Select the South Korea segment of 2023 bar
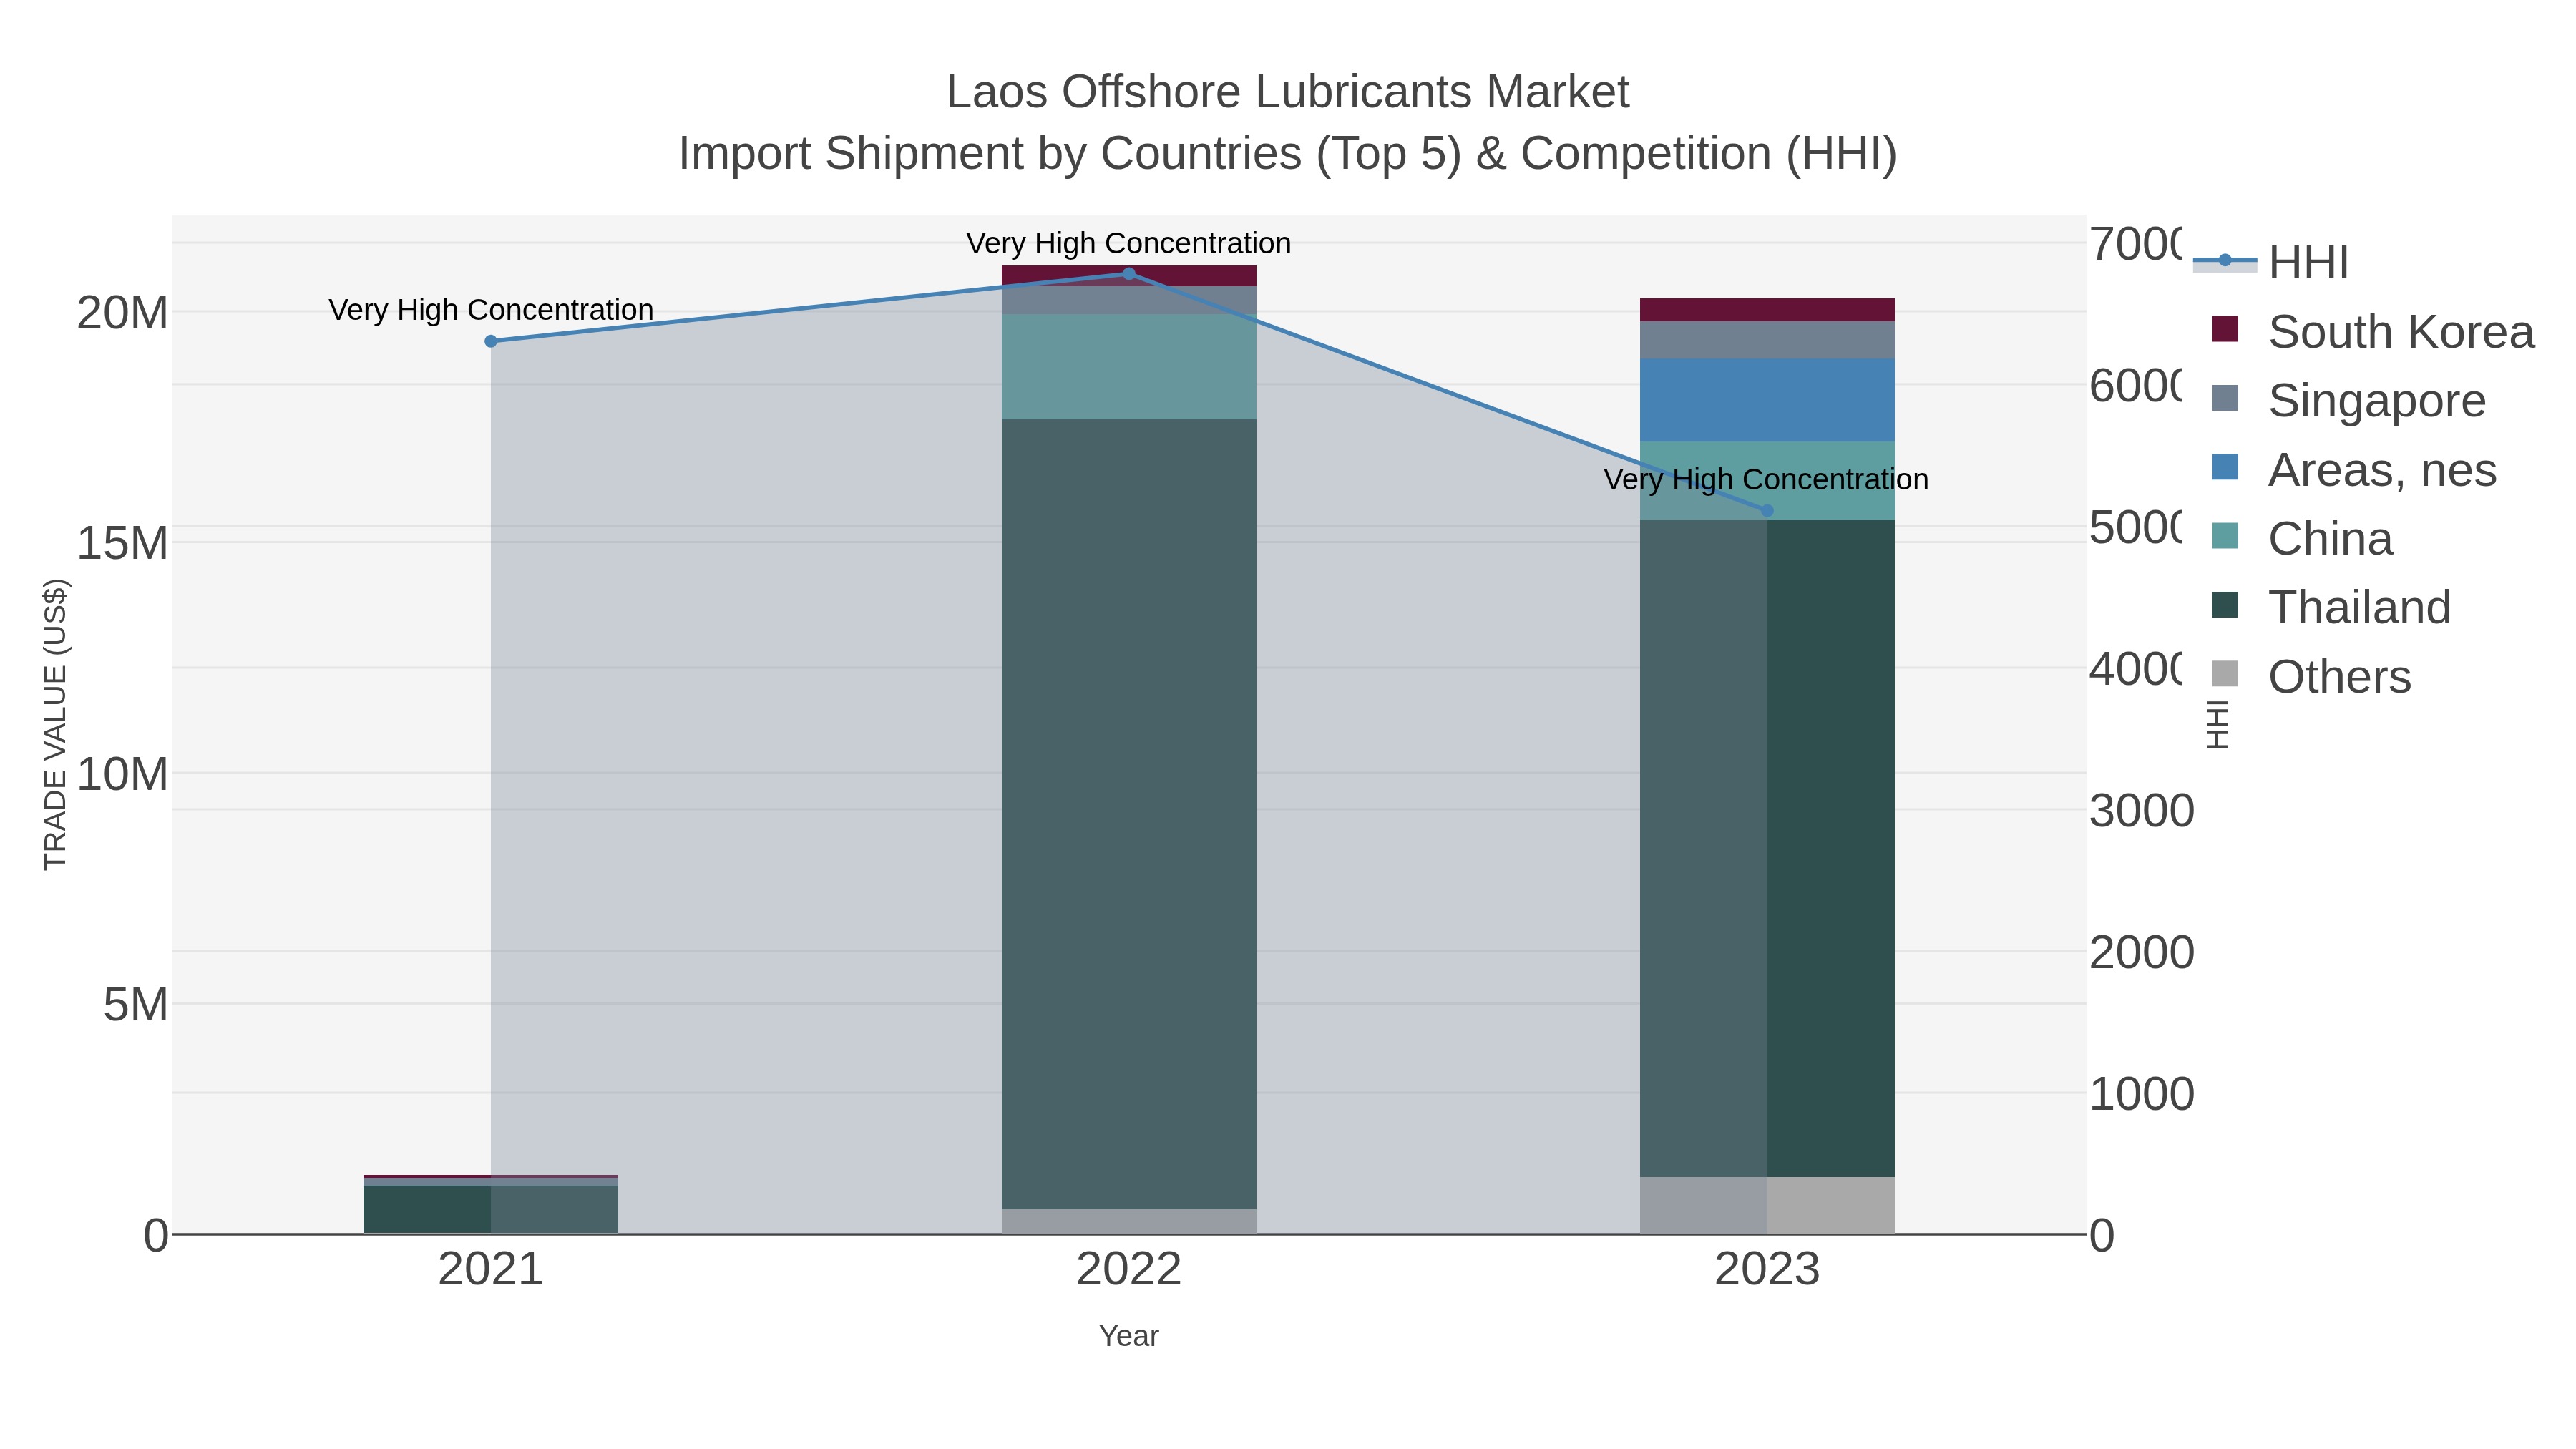2576x1449 pixels. 1767,310
